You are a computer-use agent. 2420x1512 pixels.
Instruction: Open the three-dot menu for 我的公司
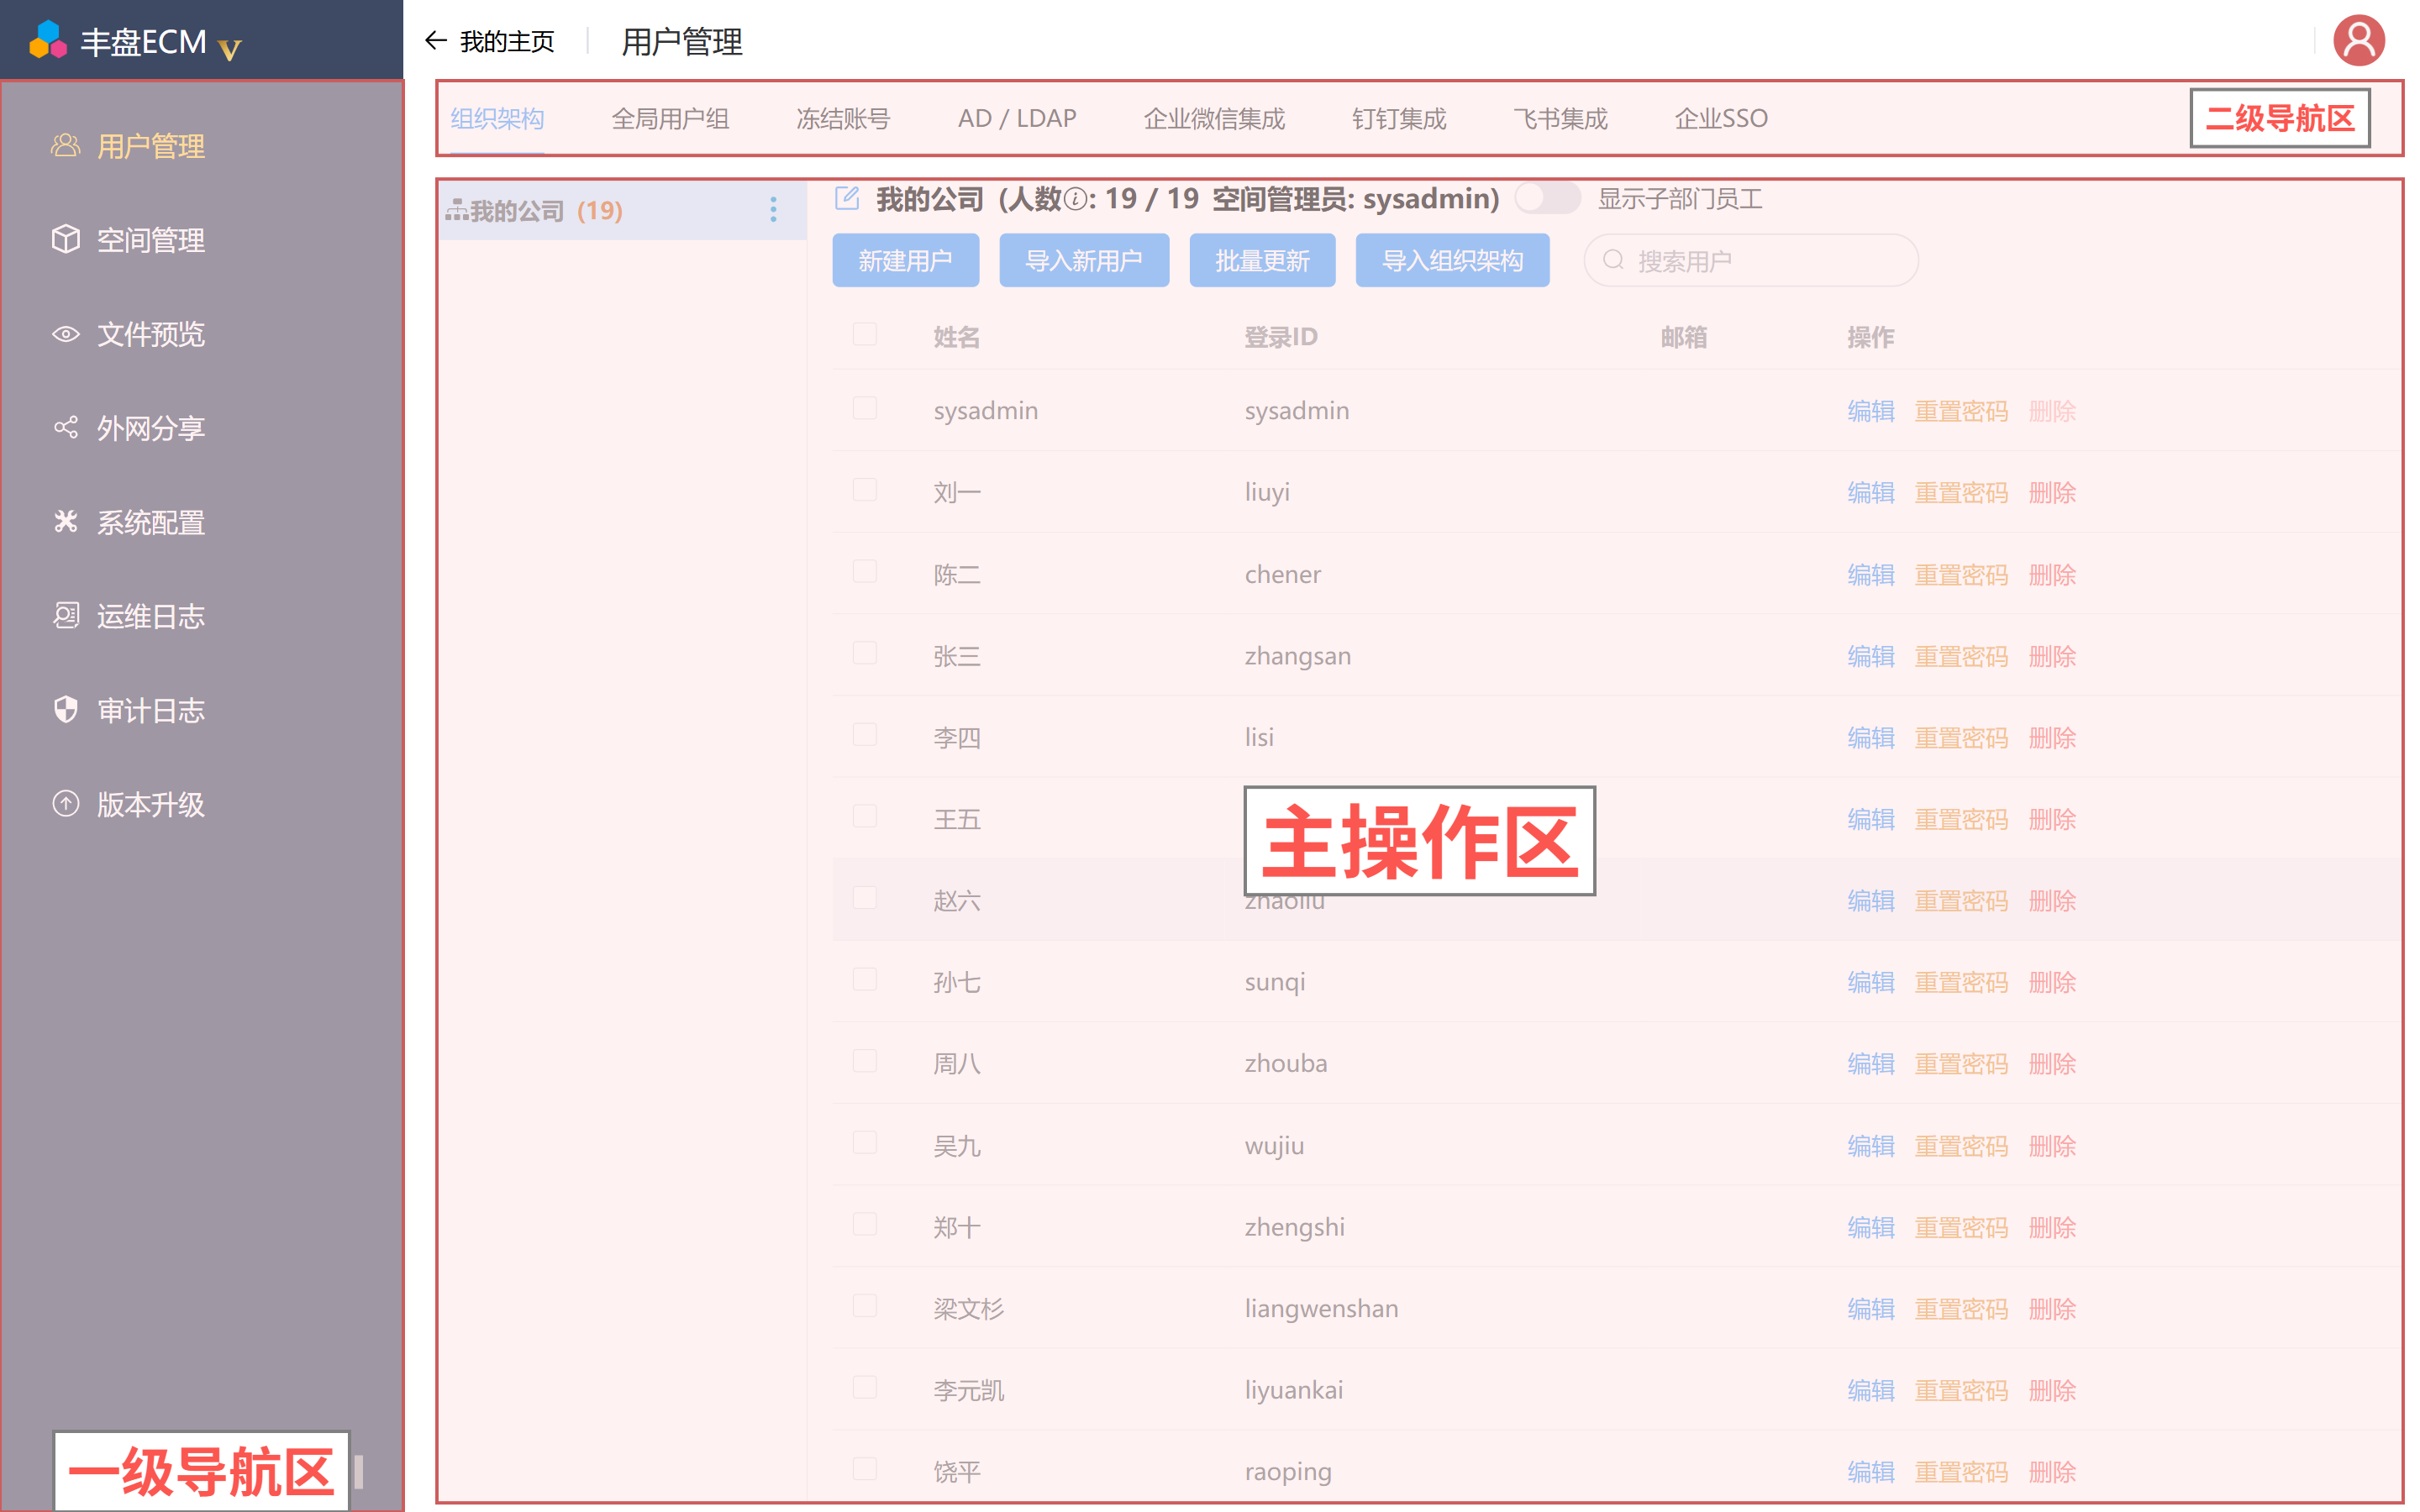[x=773, y=210]
